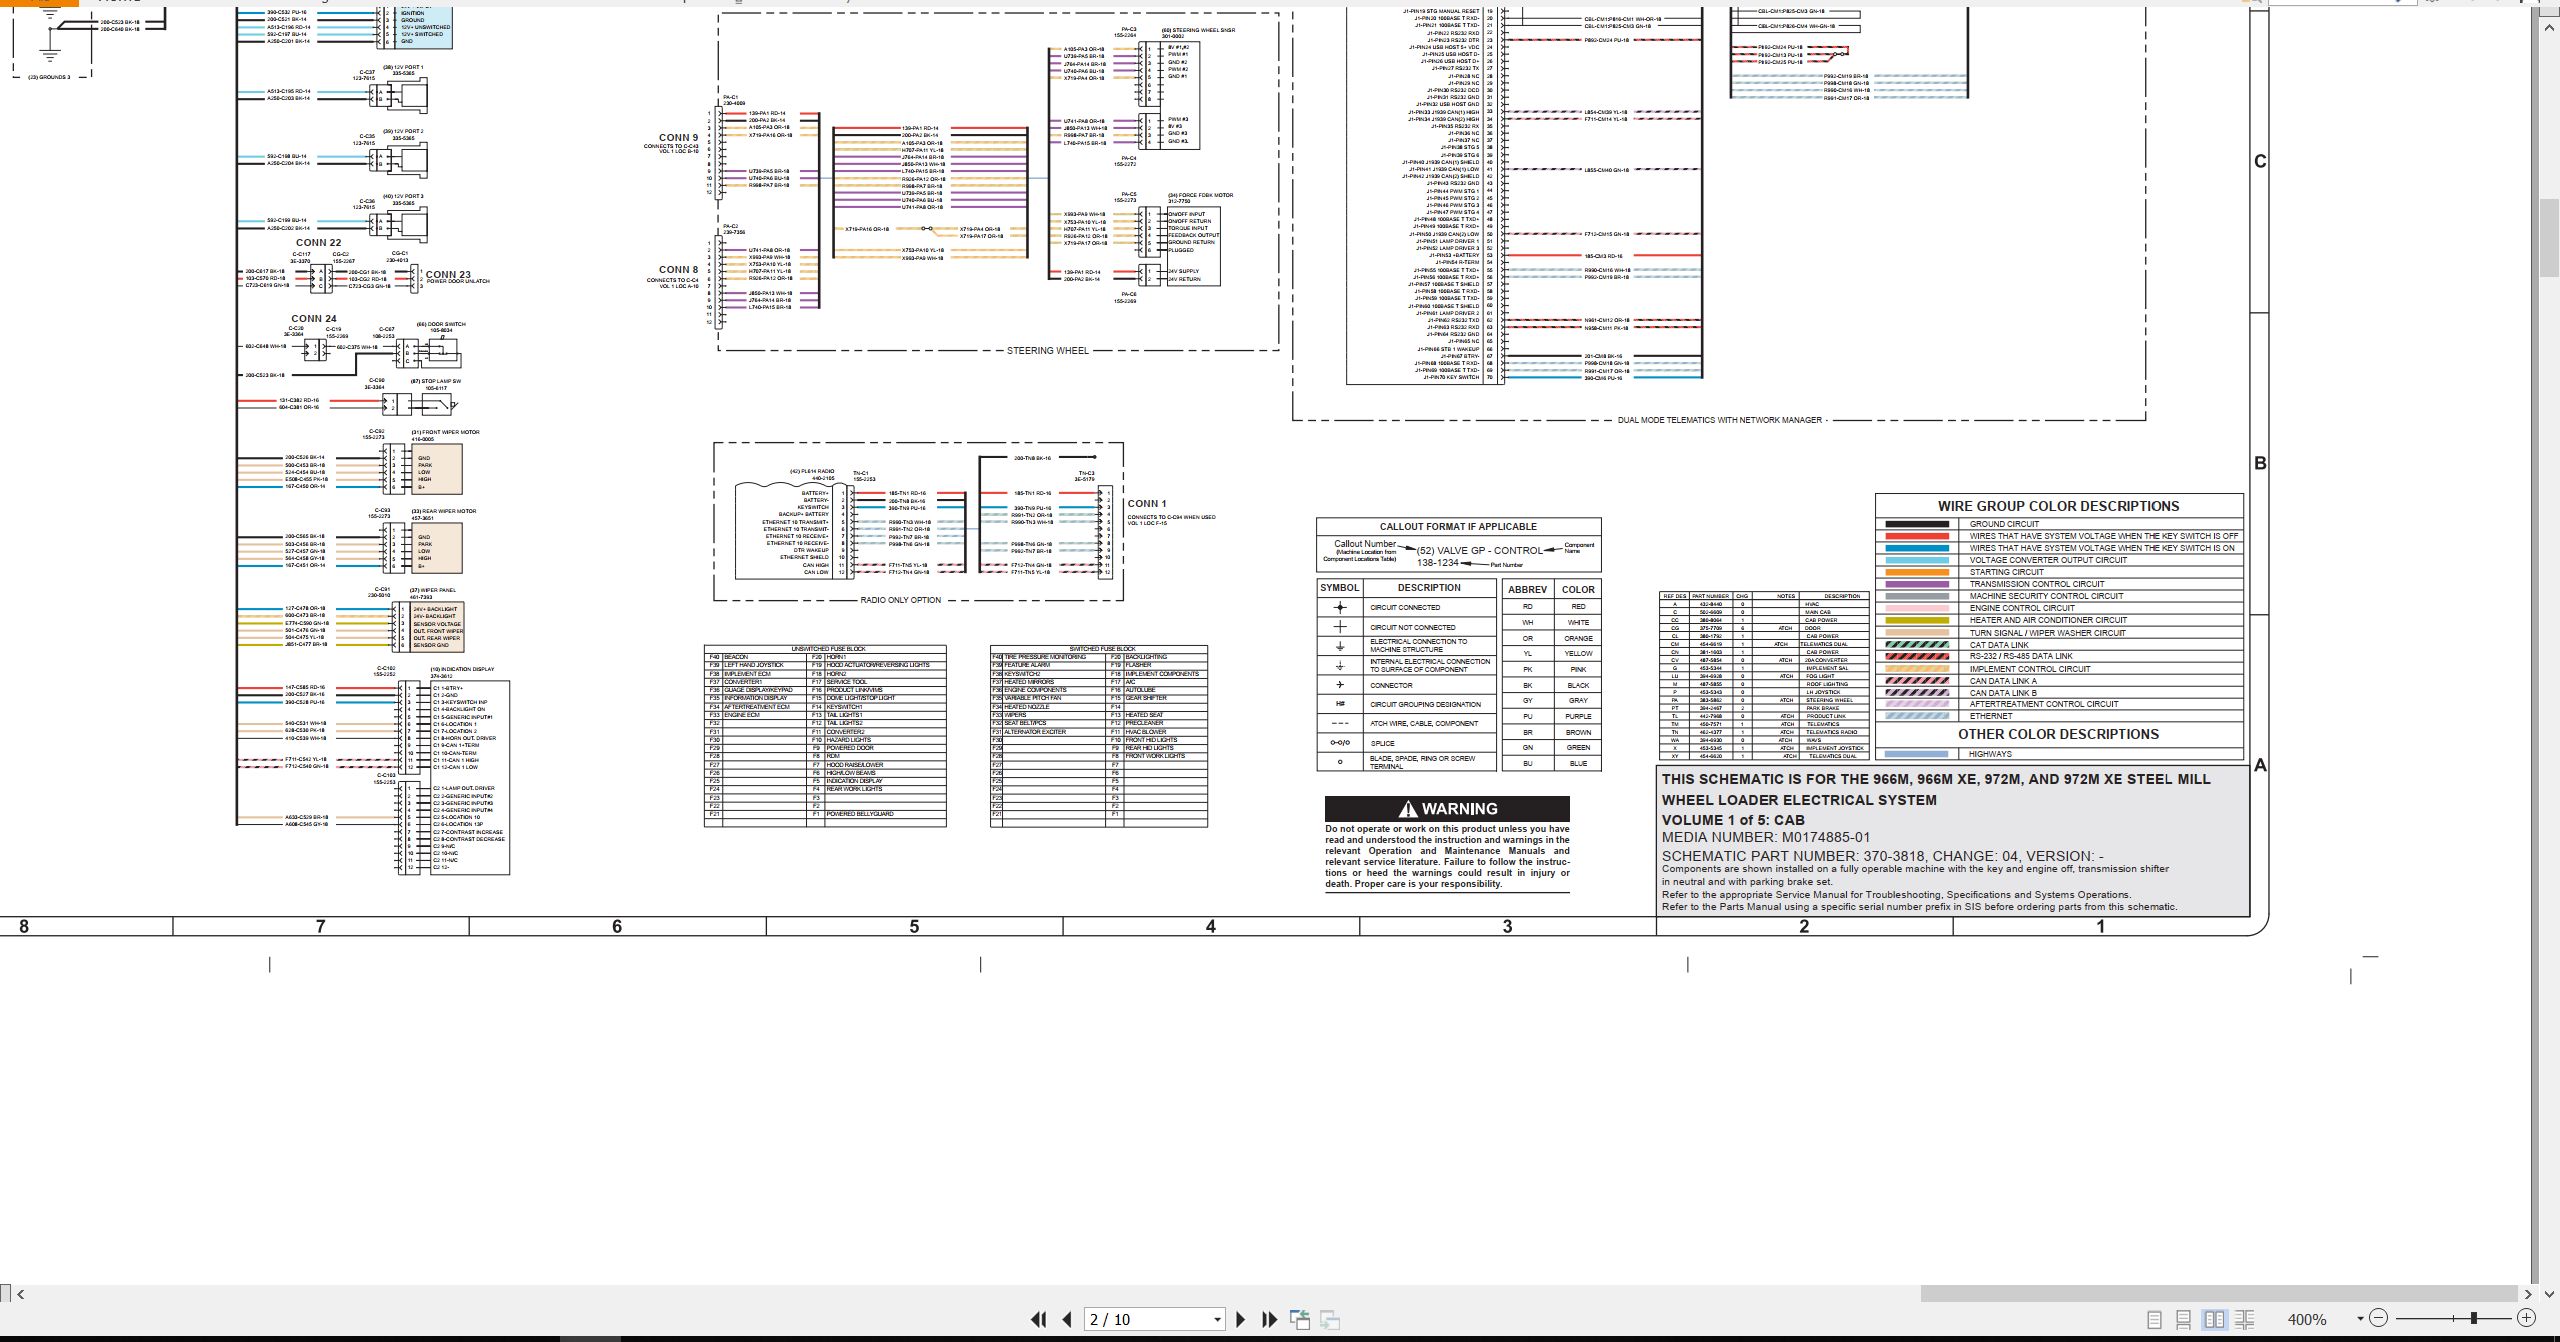The image size is (2560, 1342).
Task: Click the zoom out minus button
Action: point(2378,1318)
